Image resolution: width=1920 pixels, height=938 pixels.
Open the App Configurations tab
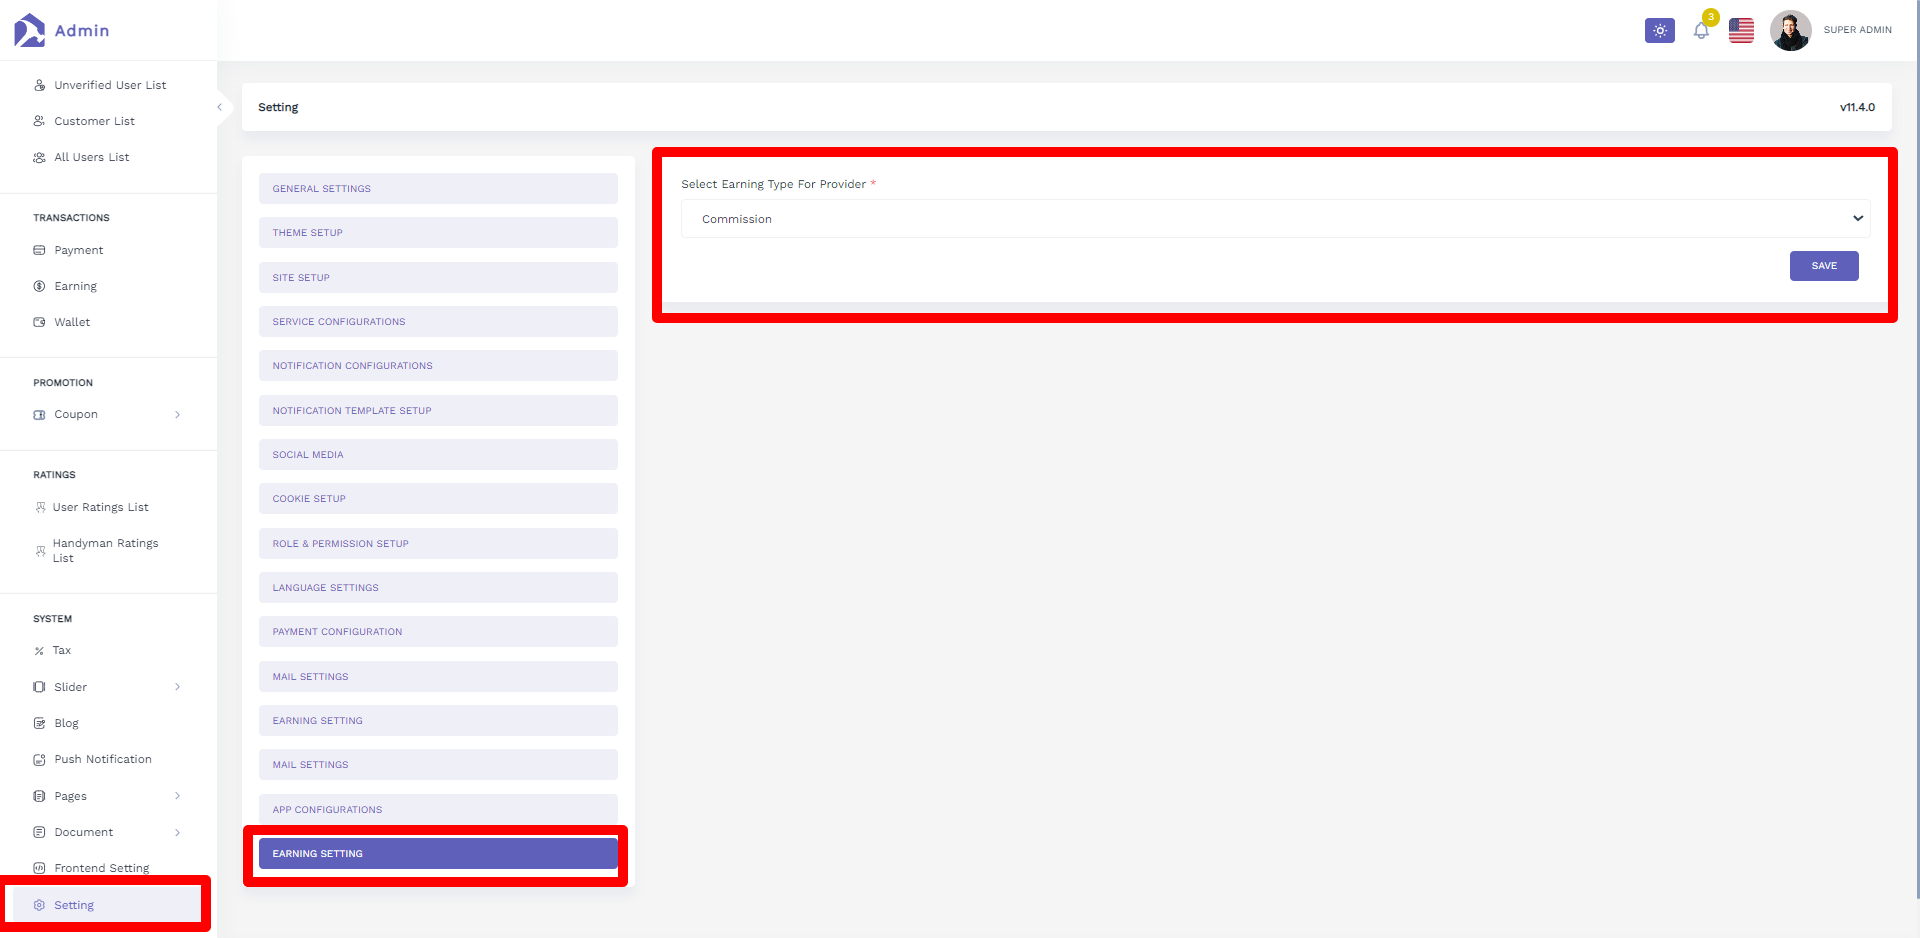click(438, 809)
